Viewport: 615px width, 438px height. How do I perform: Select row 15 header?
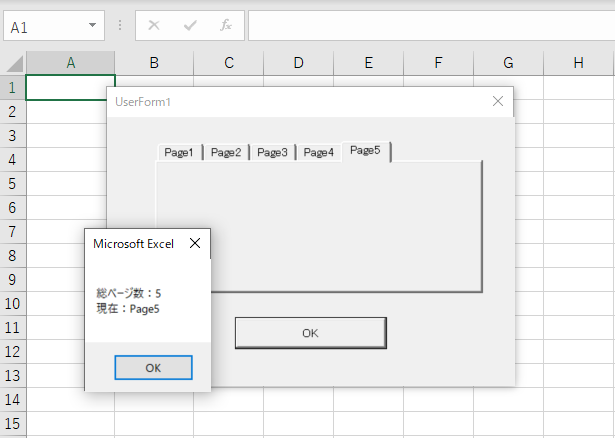pyautogui.click(x=13, y=423)
